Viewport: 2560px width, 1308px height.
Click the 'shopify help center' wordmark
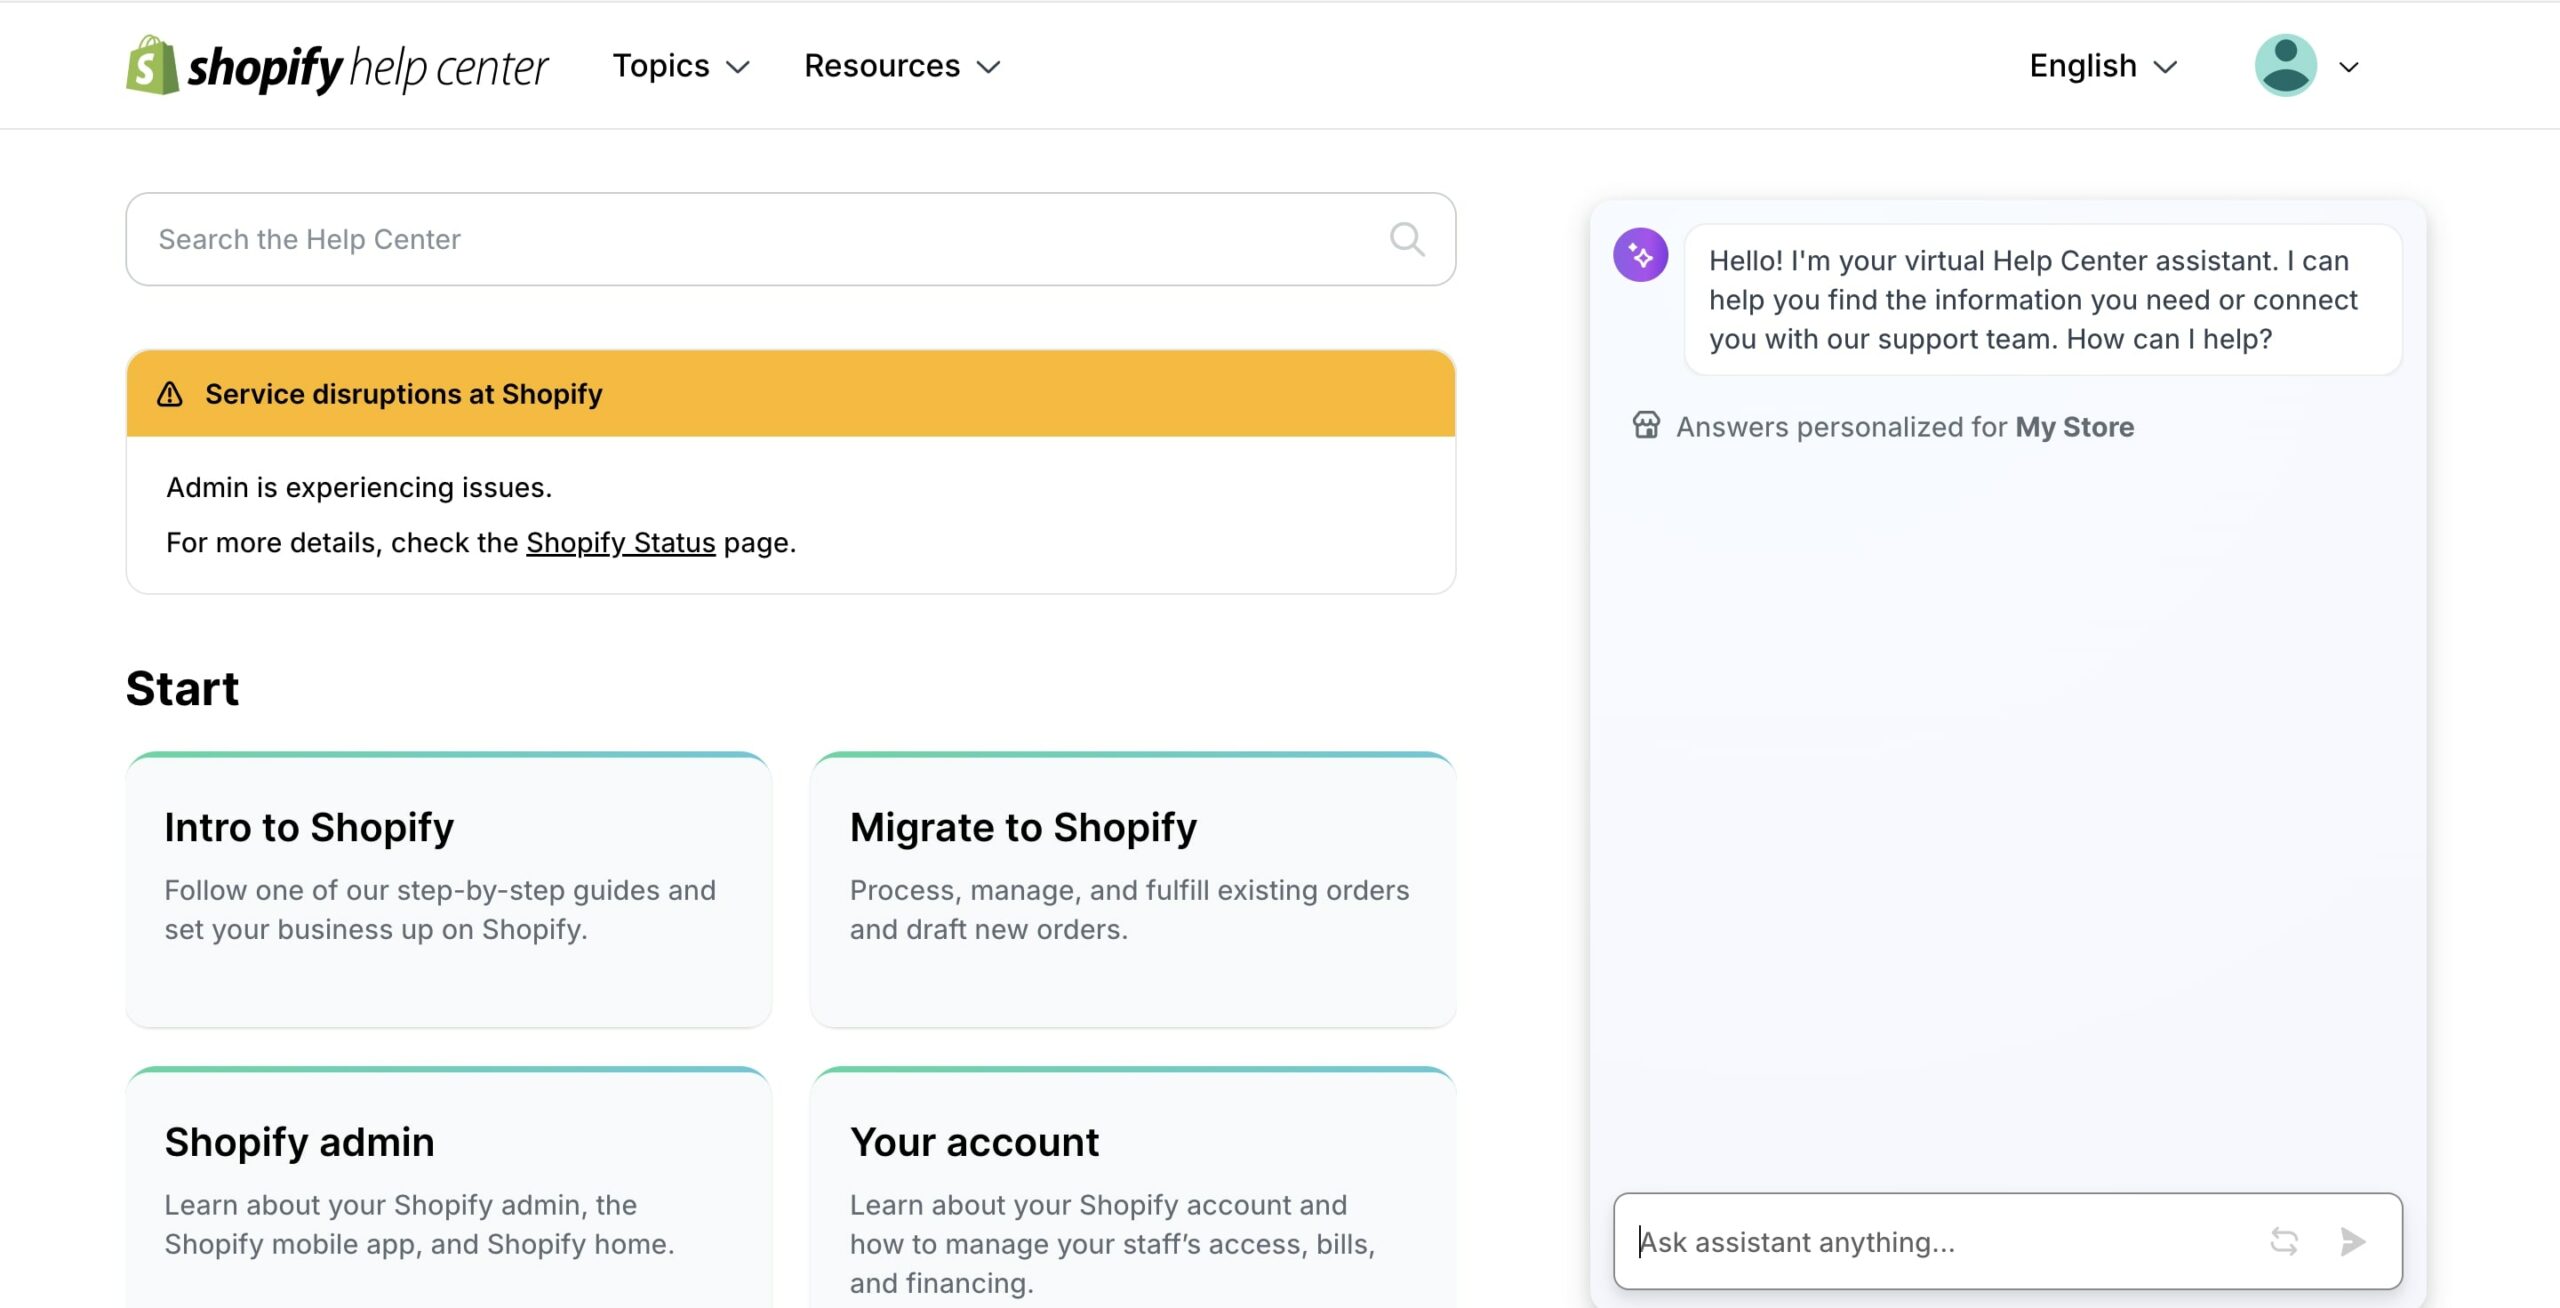tap(367, 68)
